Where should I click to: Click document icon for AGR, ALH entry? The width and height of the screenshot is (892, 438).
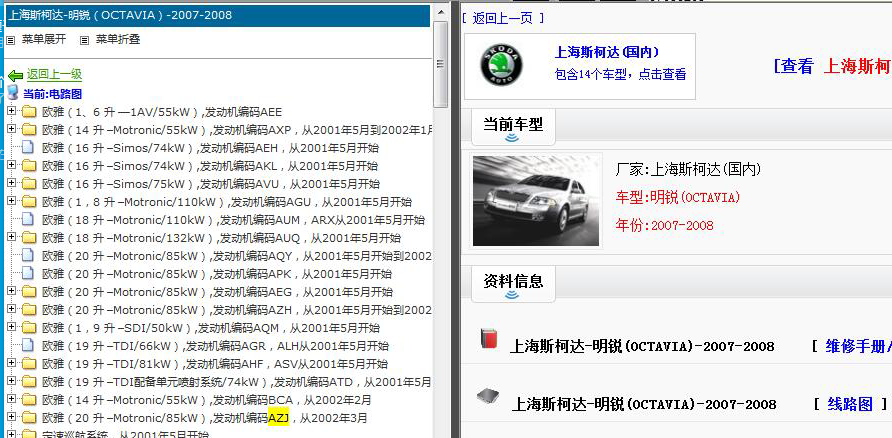pos(28,345)
